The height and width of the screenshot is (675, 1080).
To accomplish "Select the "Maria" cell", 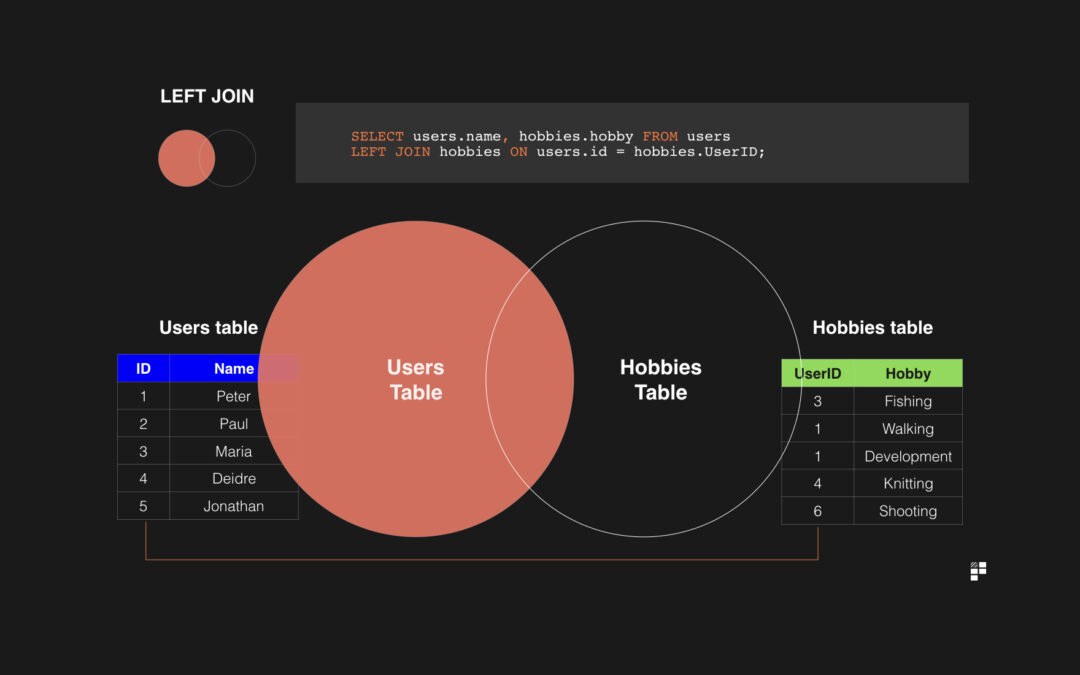I will (x=233, y=451).
